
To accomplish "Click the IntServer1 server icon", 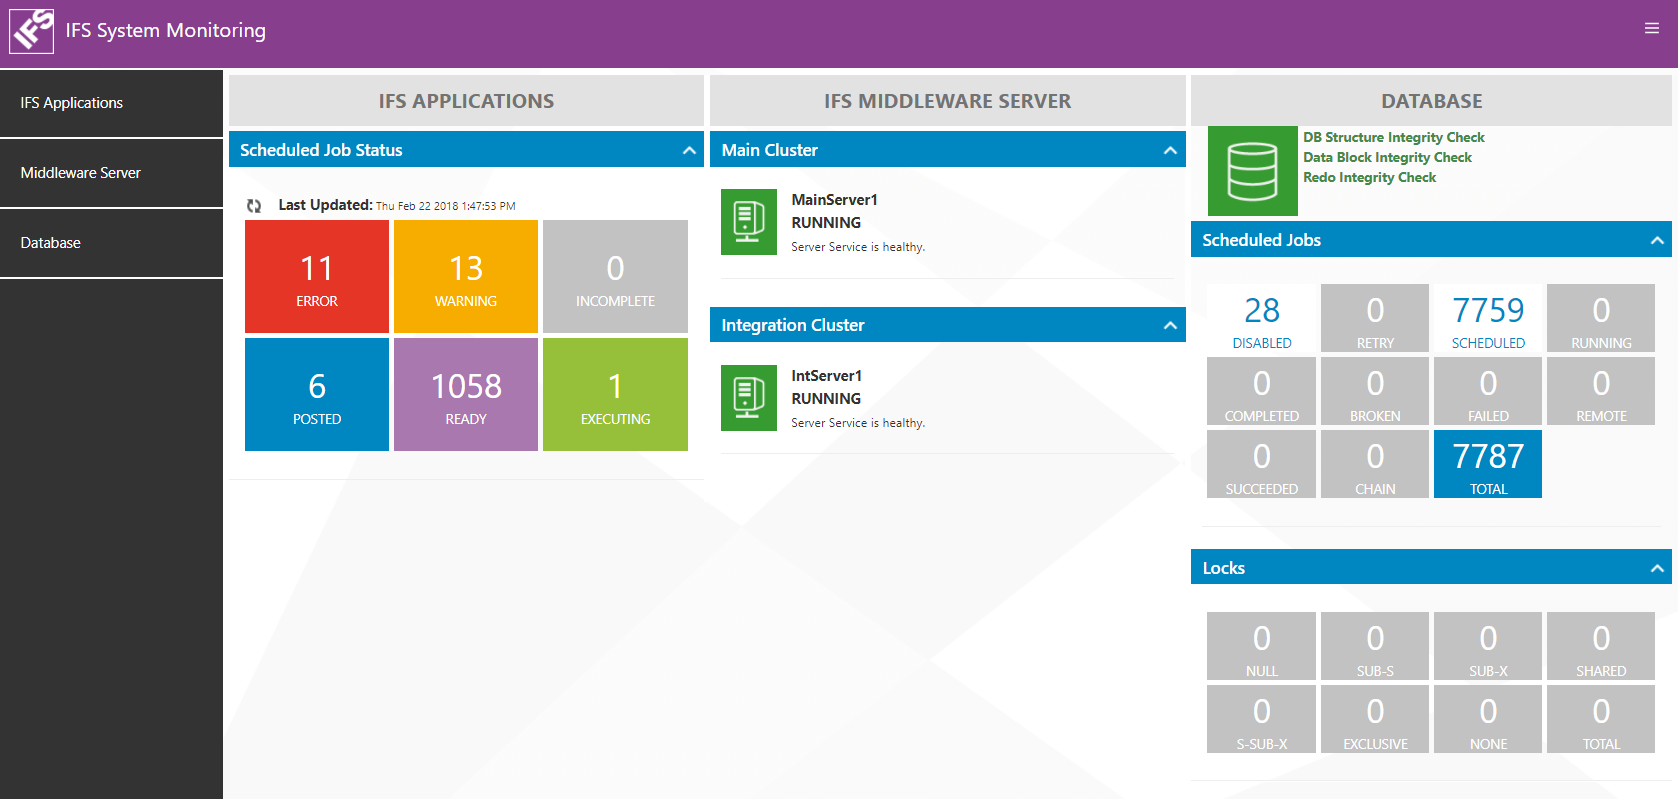I will pos(749,398).
